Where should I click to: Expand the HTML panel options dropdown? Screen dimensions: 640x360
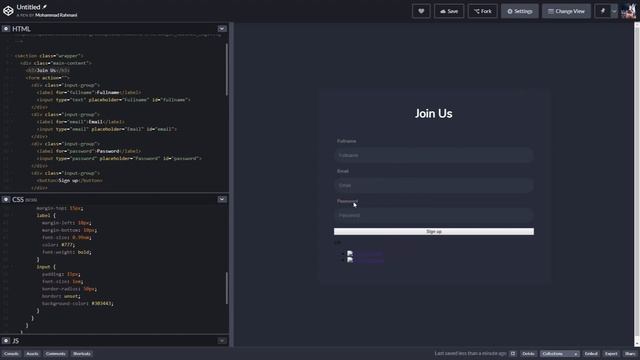pyautogui.click(x=222, y=29)
